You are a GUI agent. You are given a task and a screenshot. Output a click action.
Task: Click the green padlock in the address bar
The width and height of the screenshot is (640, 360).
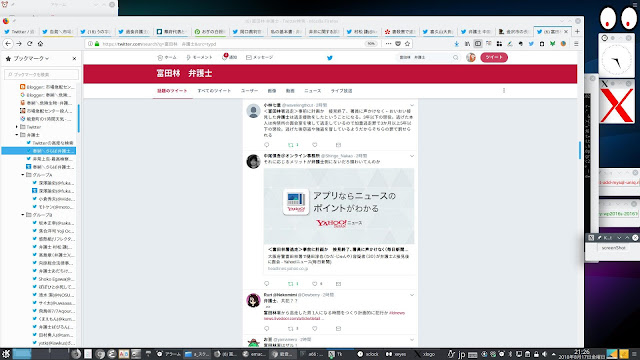[x=97, y=44]
